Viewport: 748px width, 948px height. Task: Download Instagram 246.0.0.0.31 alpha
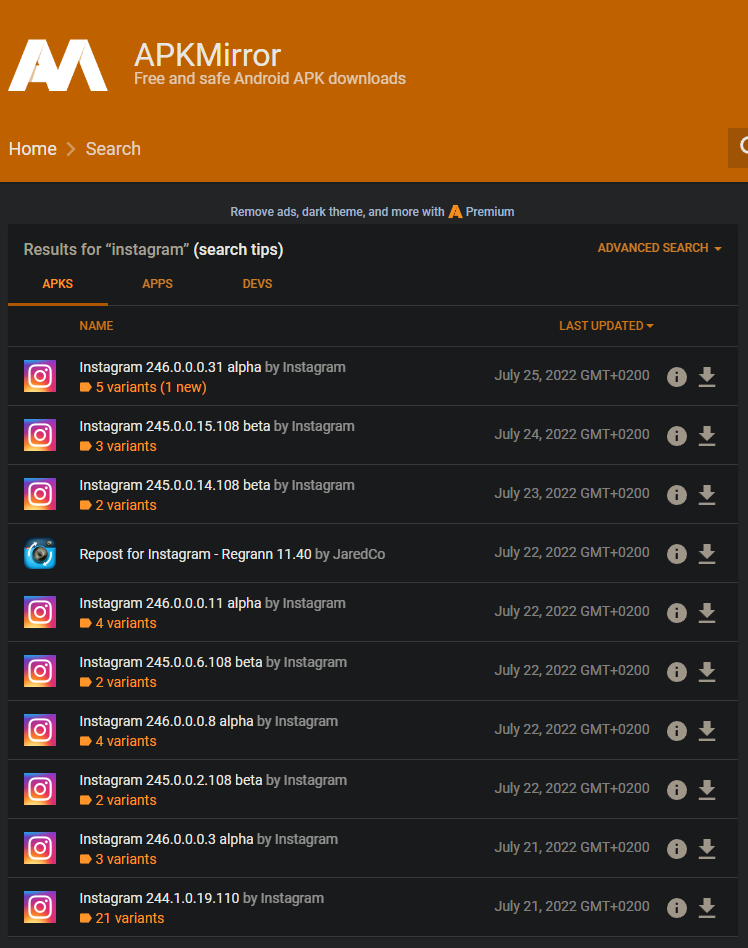[707, 377]
